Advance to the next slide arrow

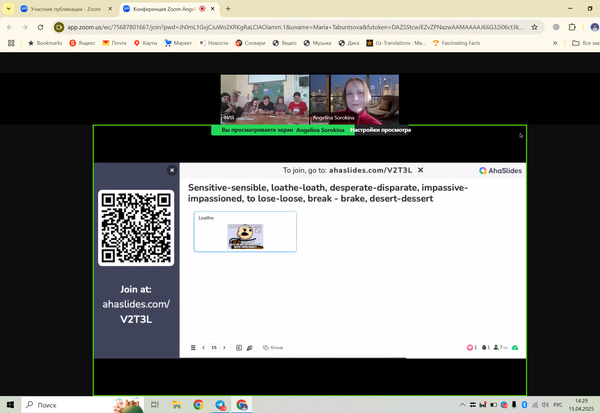[x=224, y=347]
